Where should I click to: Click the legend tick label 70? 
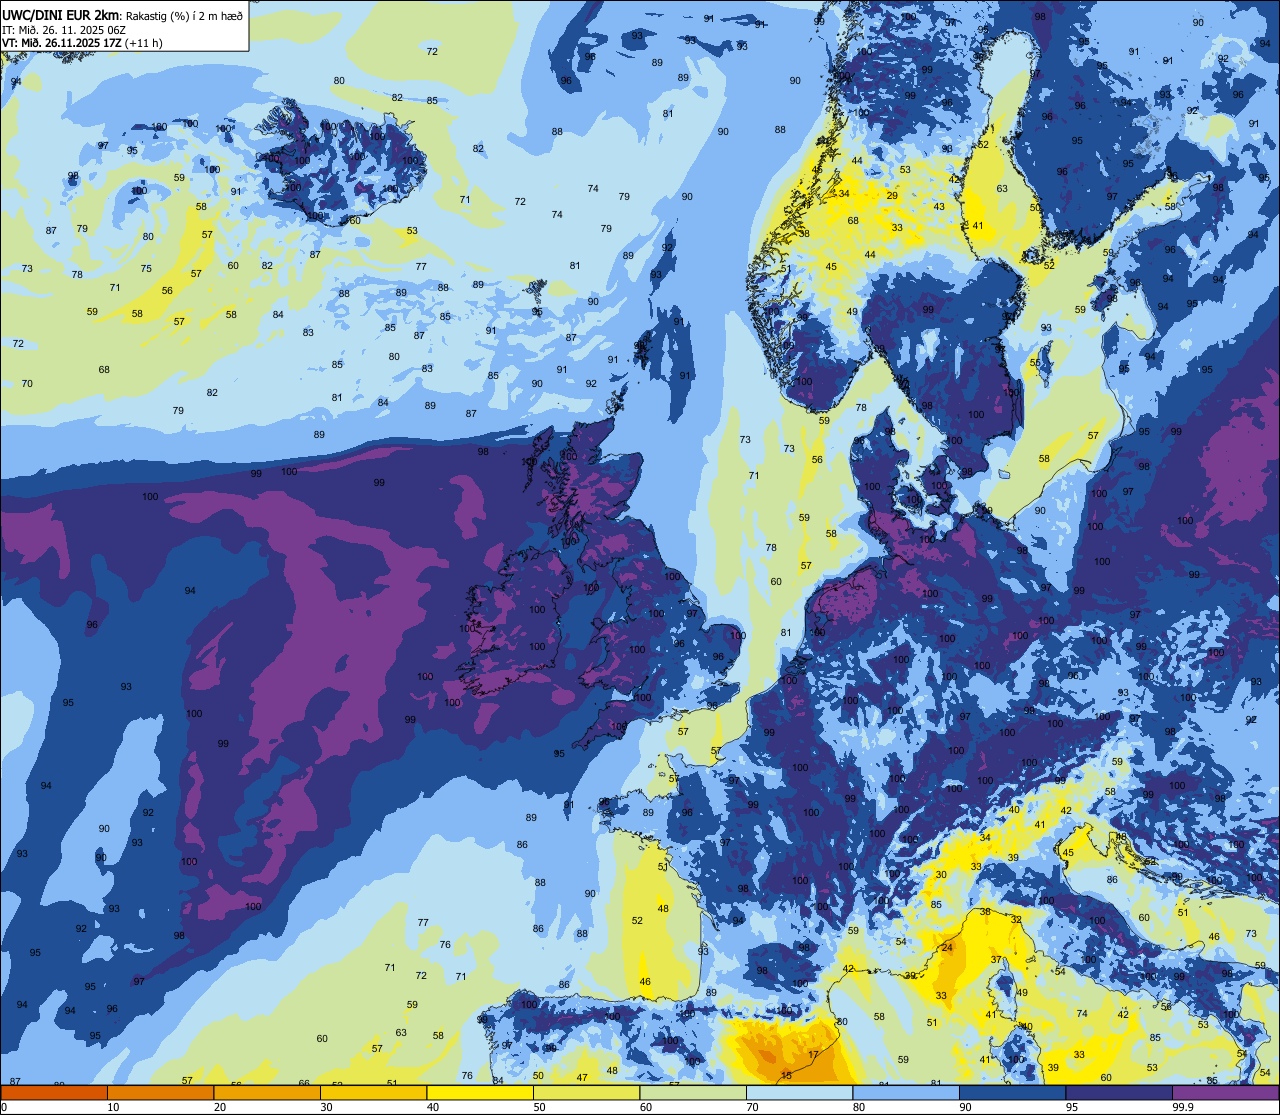[x=752, y=1107]
